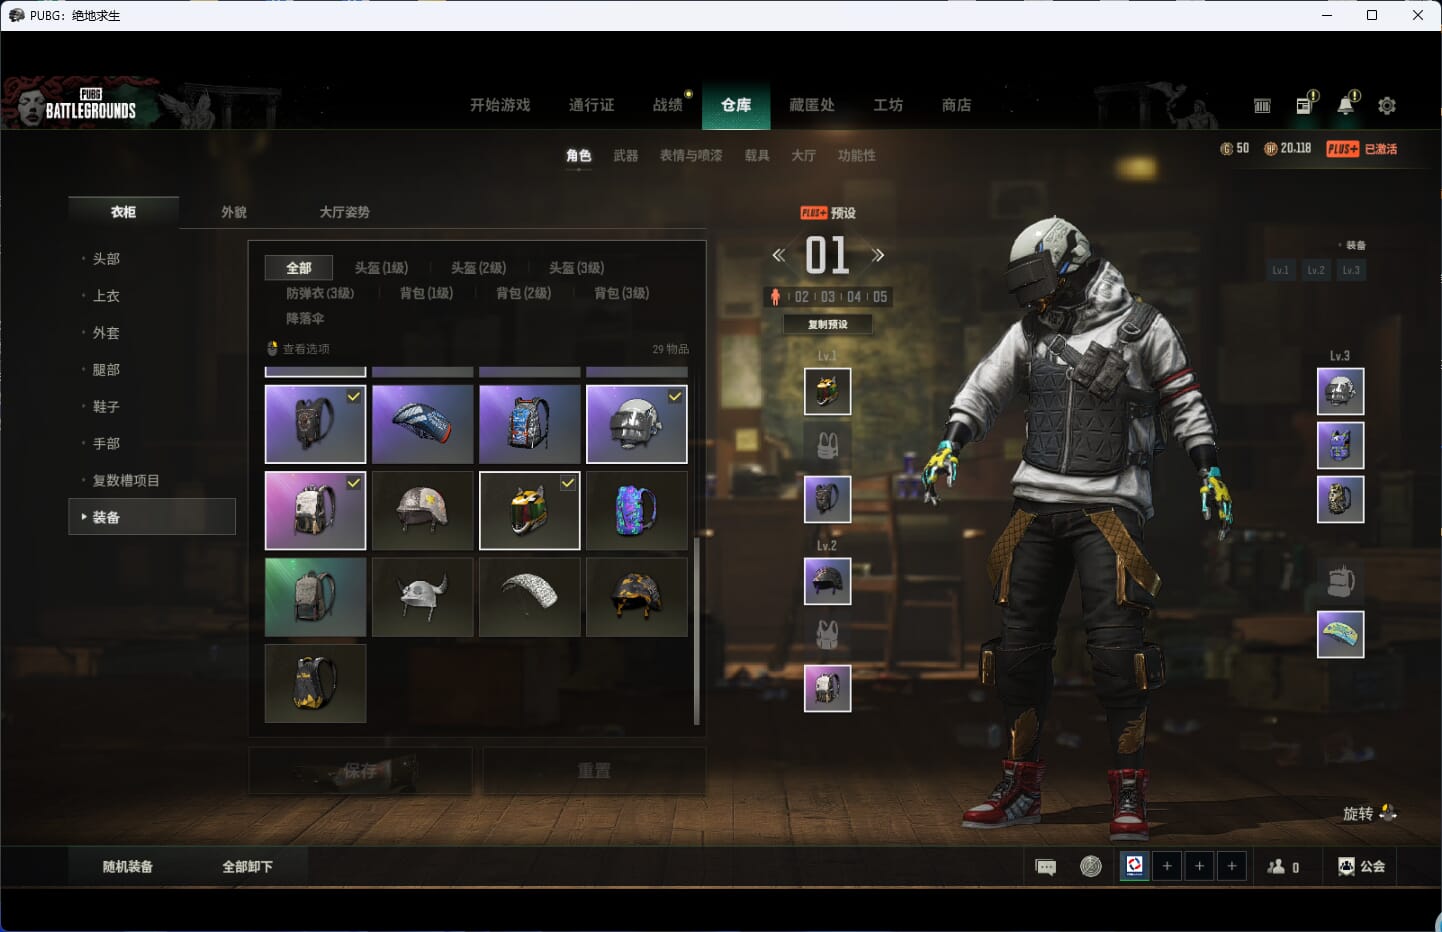1442x932 pixels.
Task: Select the horned helmet item thumbnail
Action: click(x=423, y=597)
